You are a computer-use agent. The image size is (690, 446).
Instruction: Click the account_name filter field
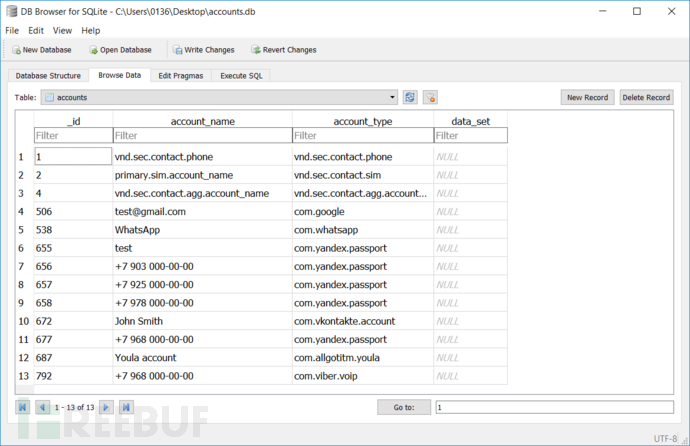click(x=203, y=135)
